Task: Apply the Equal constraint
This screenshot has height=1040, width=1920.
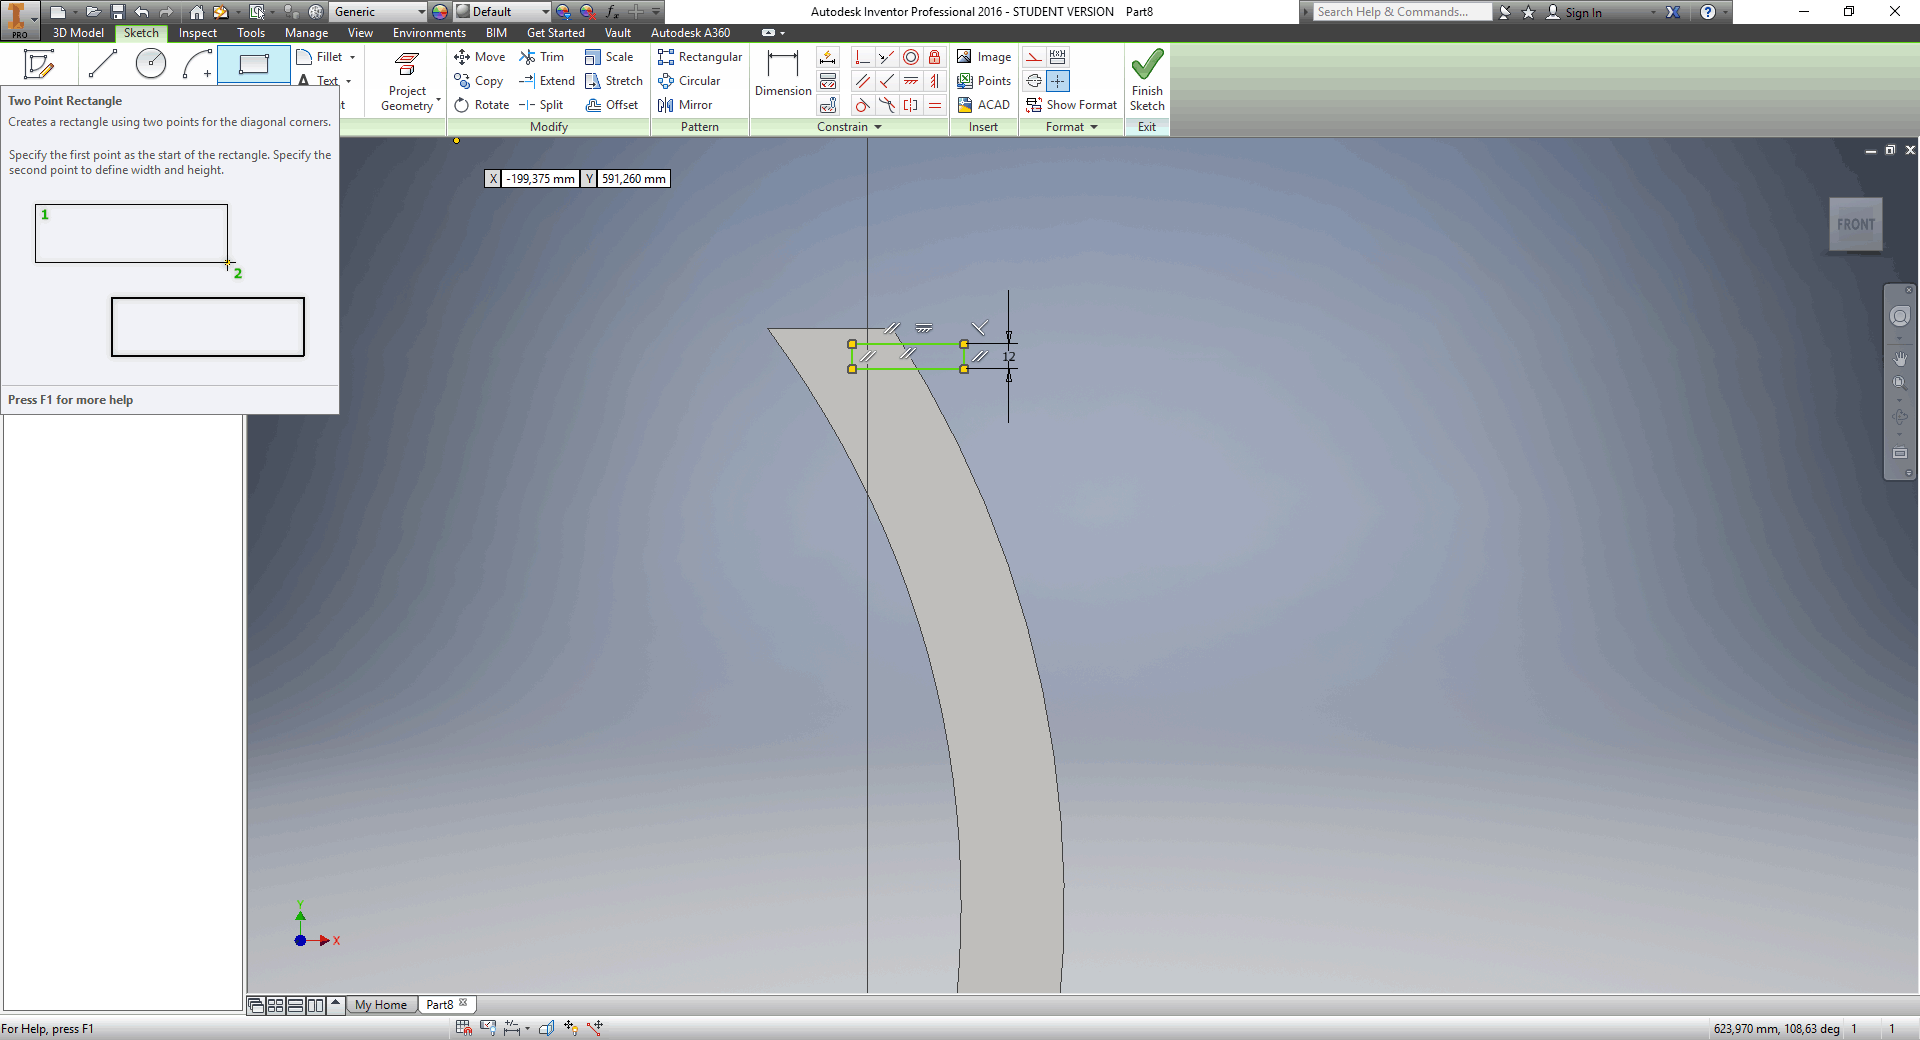Action: [x=935, y=105]
